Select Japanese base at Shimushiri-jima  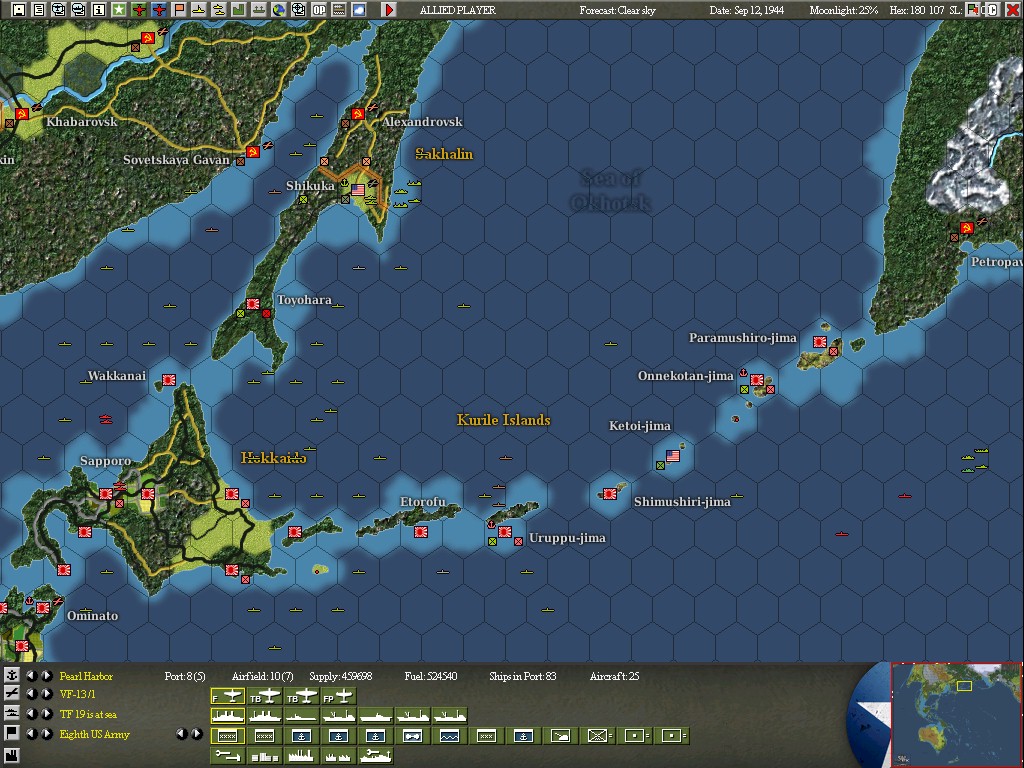pyautogui.click(x=610, y=494)
